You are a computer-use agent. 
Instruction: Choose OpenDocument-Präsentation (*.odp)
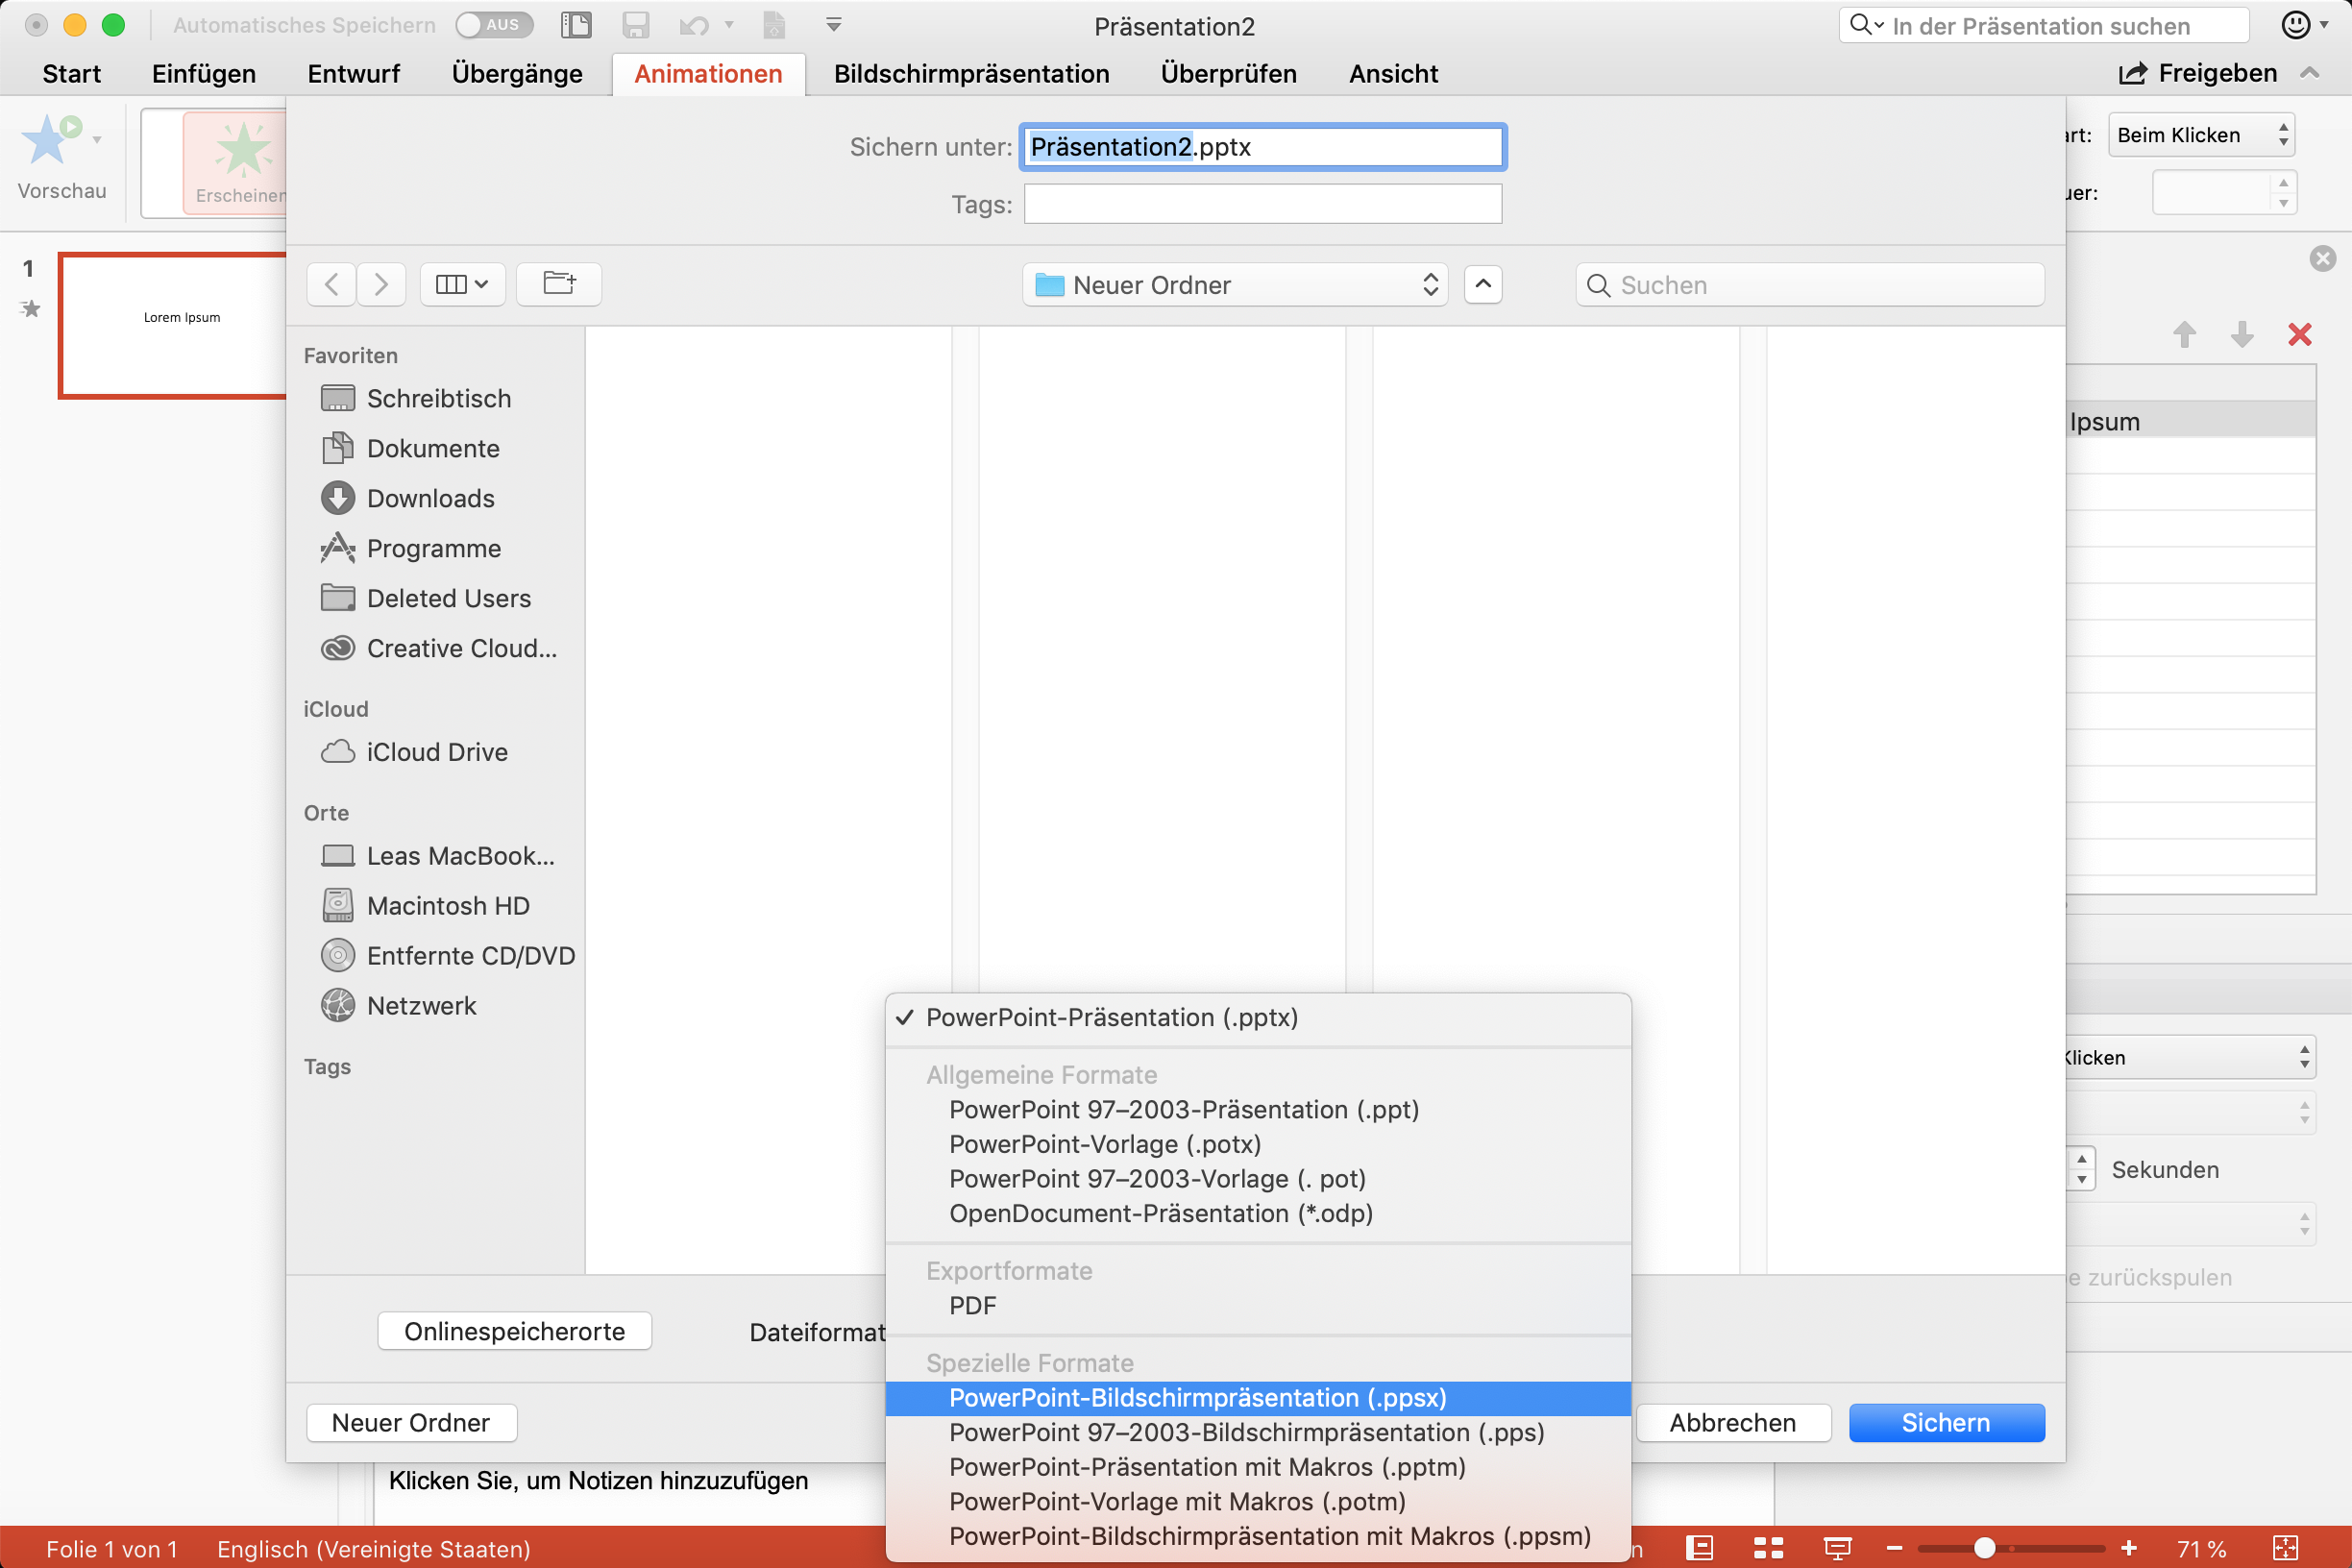[x=1258, y=1213]
